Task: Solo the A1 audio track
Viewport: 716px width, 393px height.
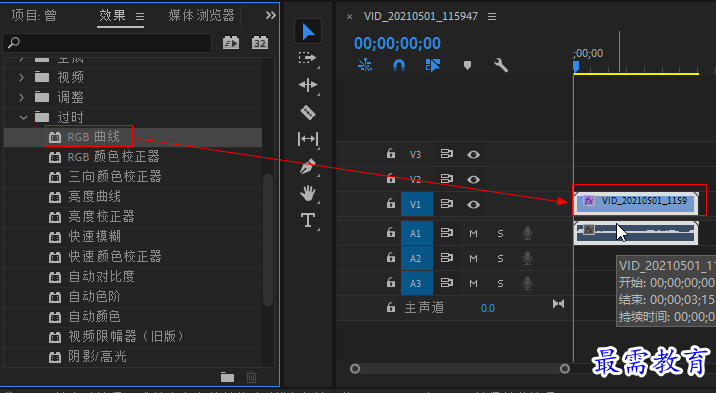Action: (500, 234)
